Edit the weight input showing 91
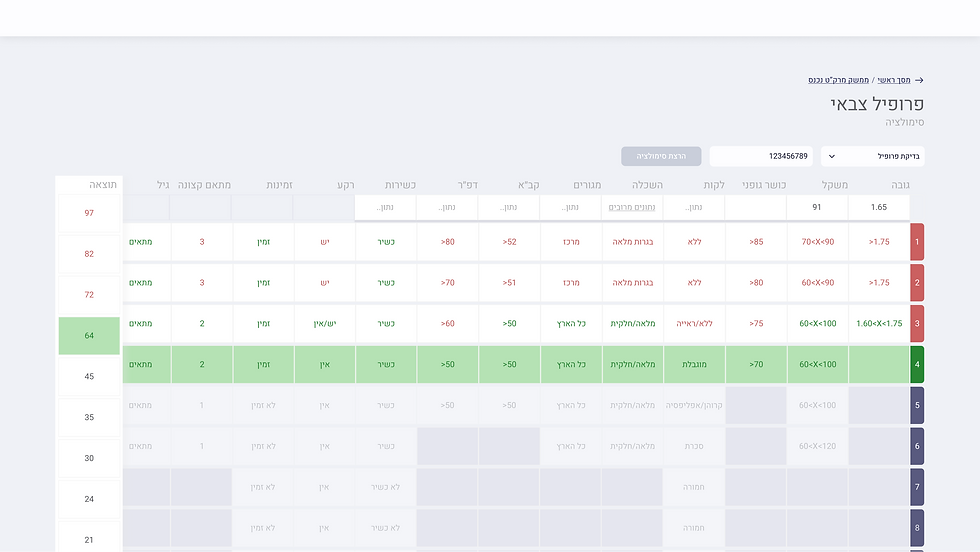 point(817,207)
